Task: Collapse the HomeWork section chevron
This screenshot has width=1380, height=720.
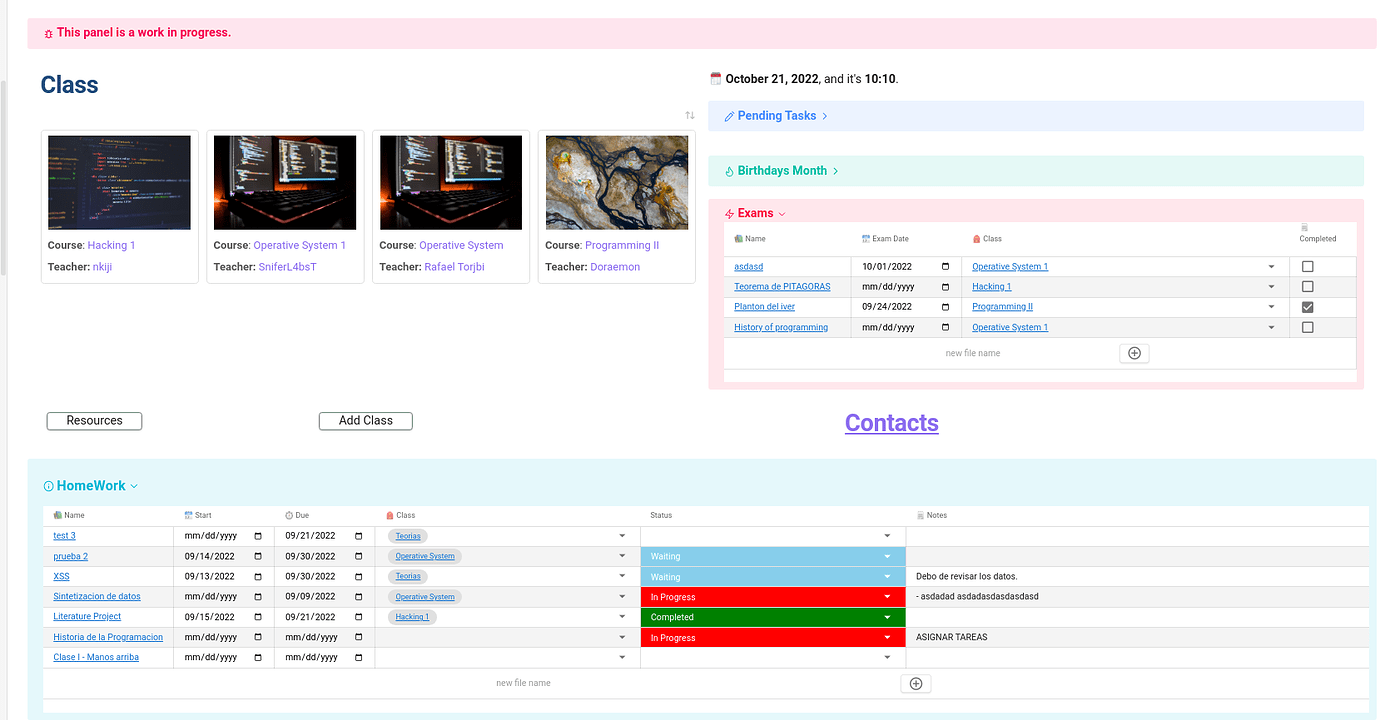Action: [133, 485]
